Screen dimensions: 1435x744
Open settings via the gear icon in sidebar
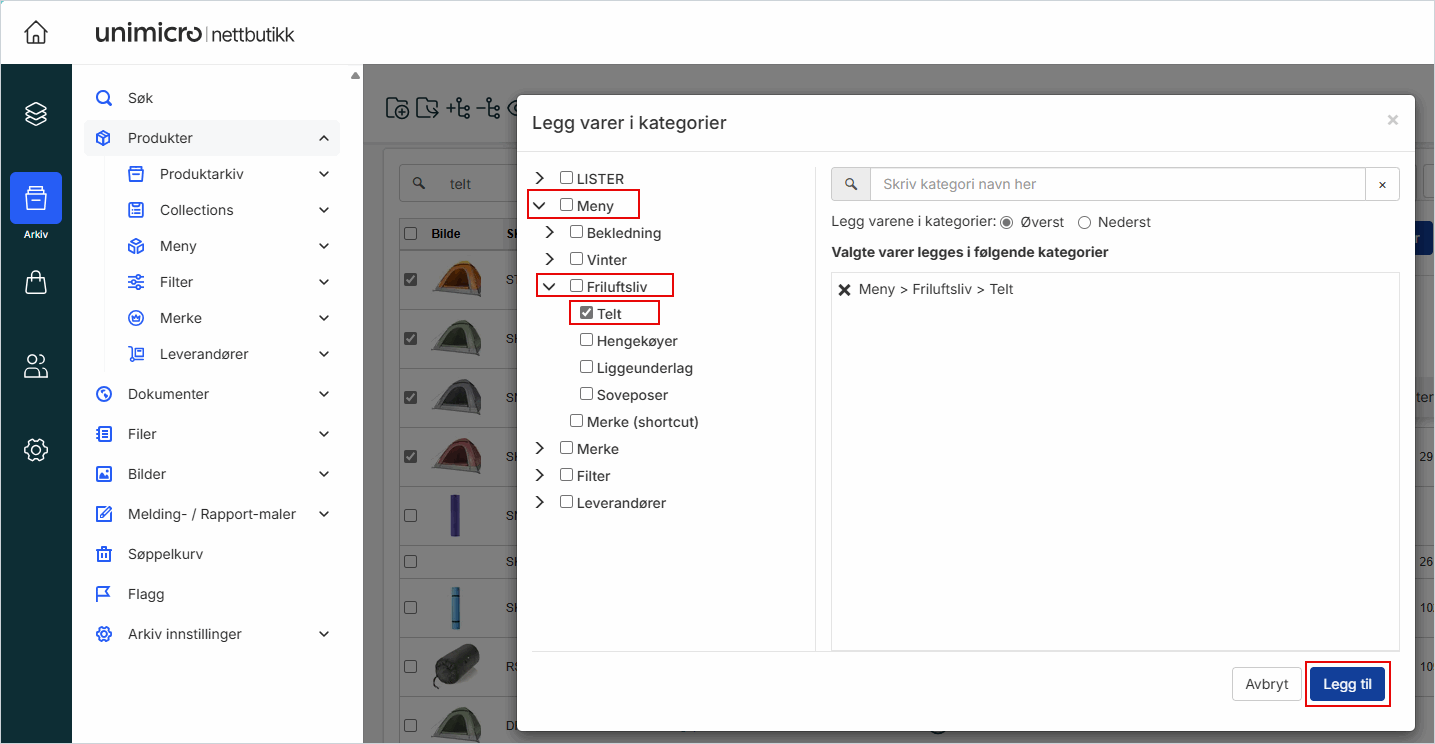coord(36,449)
